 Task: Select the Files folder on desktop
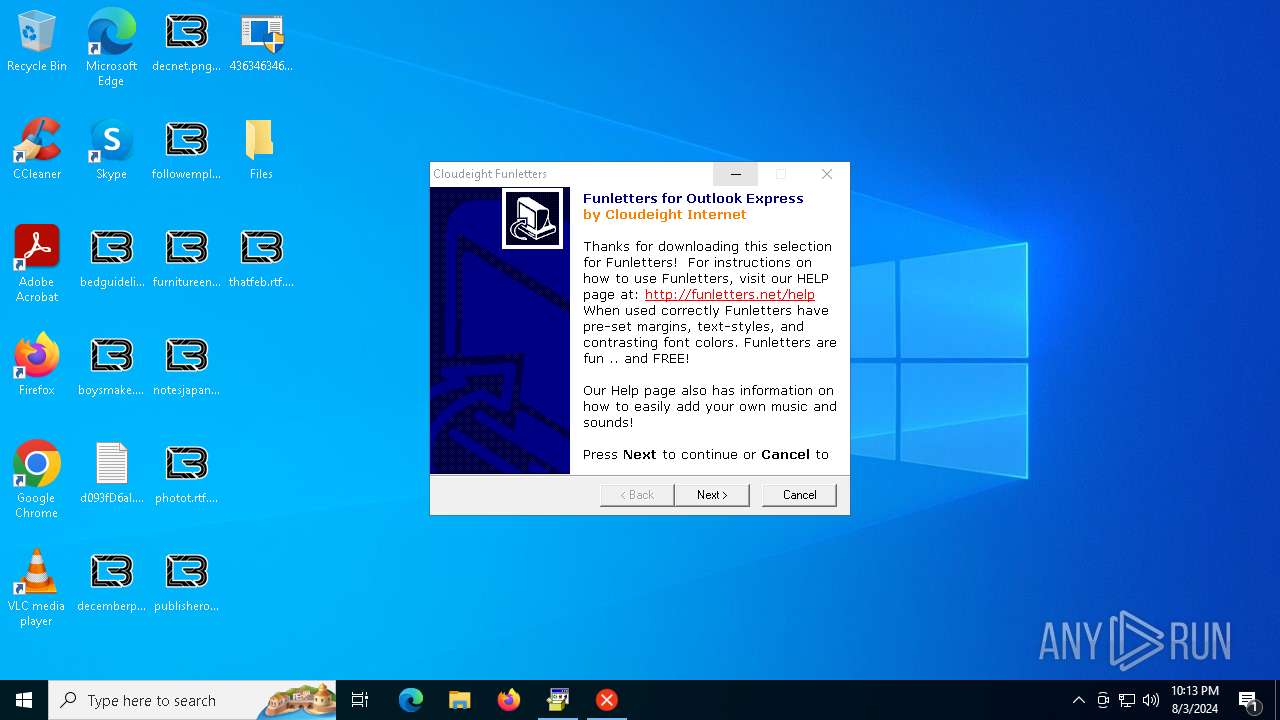[261, 150]
